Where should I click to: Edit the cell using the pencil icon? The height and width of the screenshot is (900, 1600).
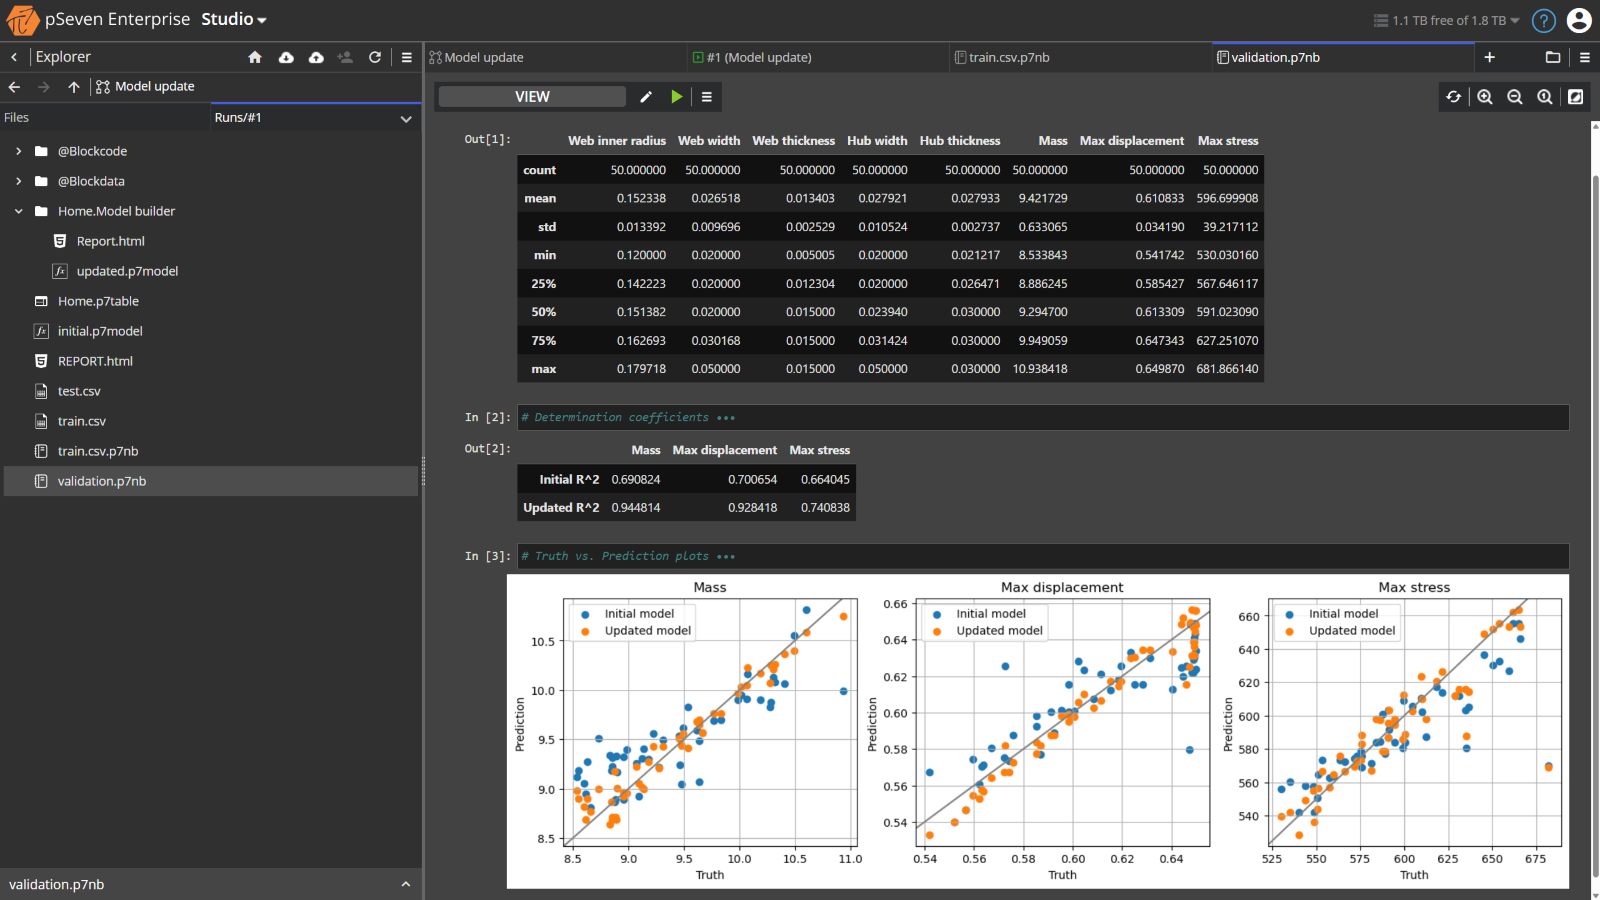coord(646,96)
